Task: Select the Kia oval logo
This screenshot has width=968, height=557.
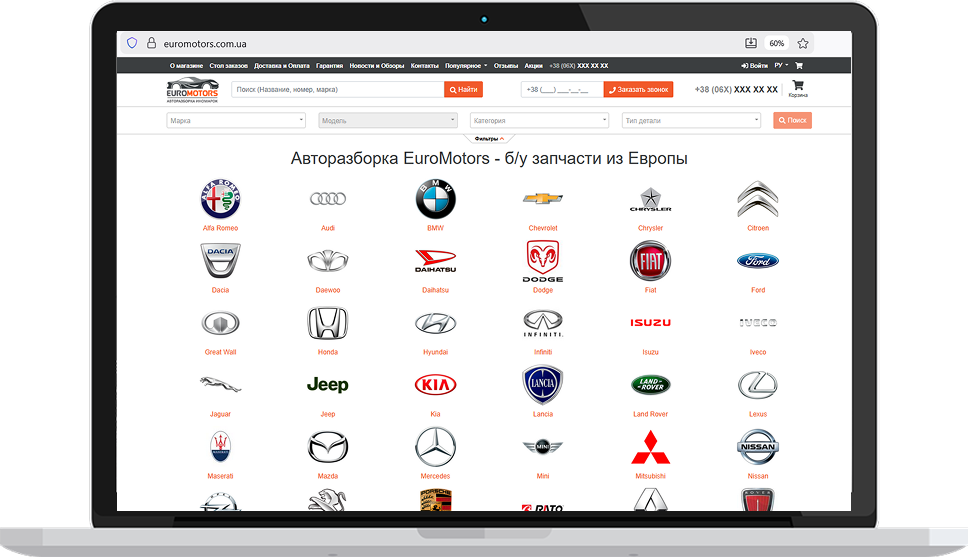Action: click(435, 385)
